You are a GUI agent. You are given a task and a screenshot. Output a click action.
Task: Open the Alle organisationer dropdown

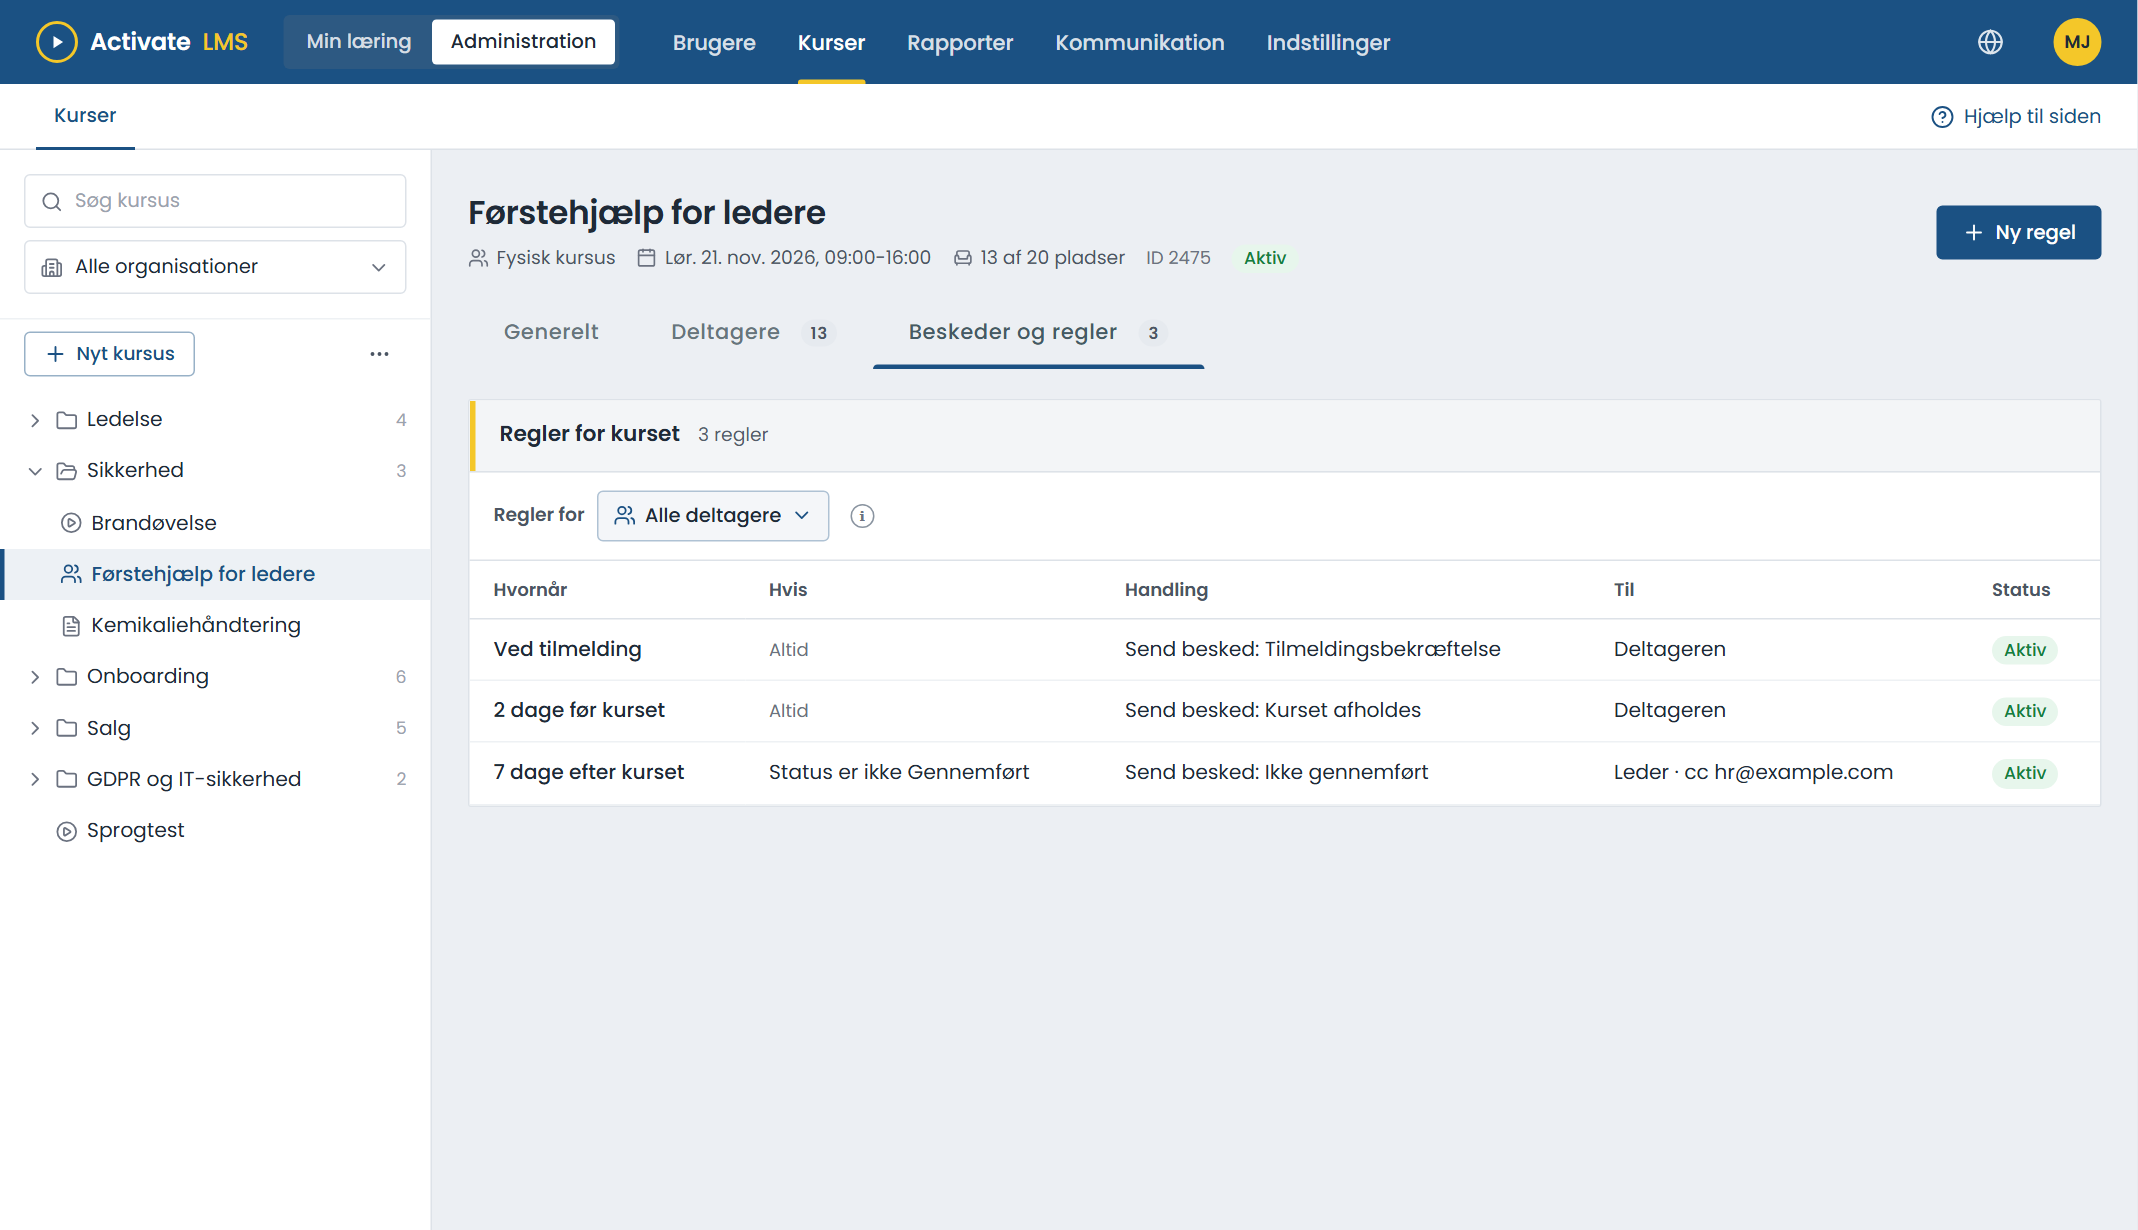215,267
